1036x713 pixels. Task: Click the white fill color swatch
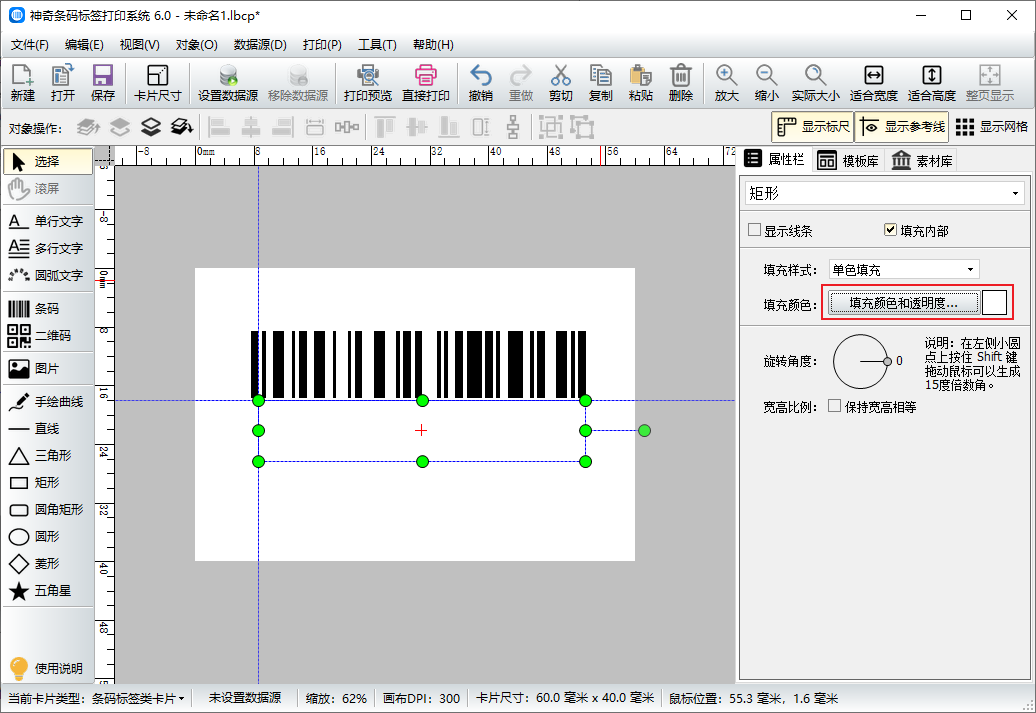[994, 303]
